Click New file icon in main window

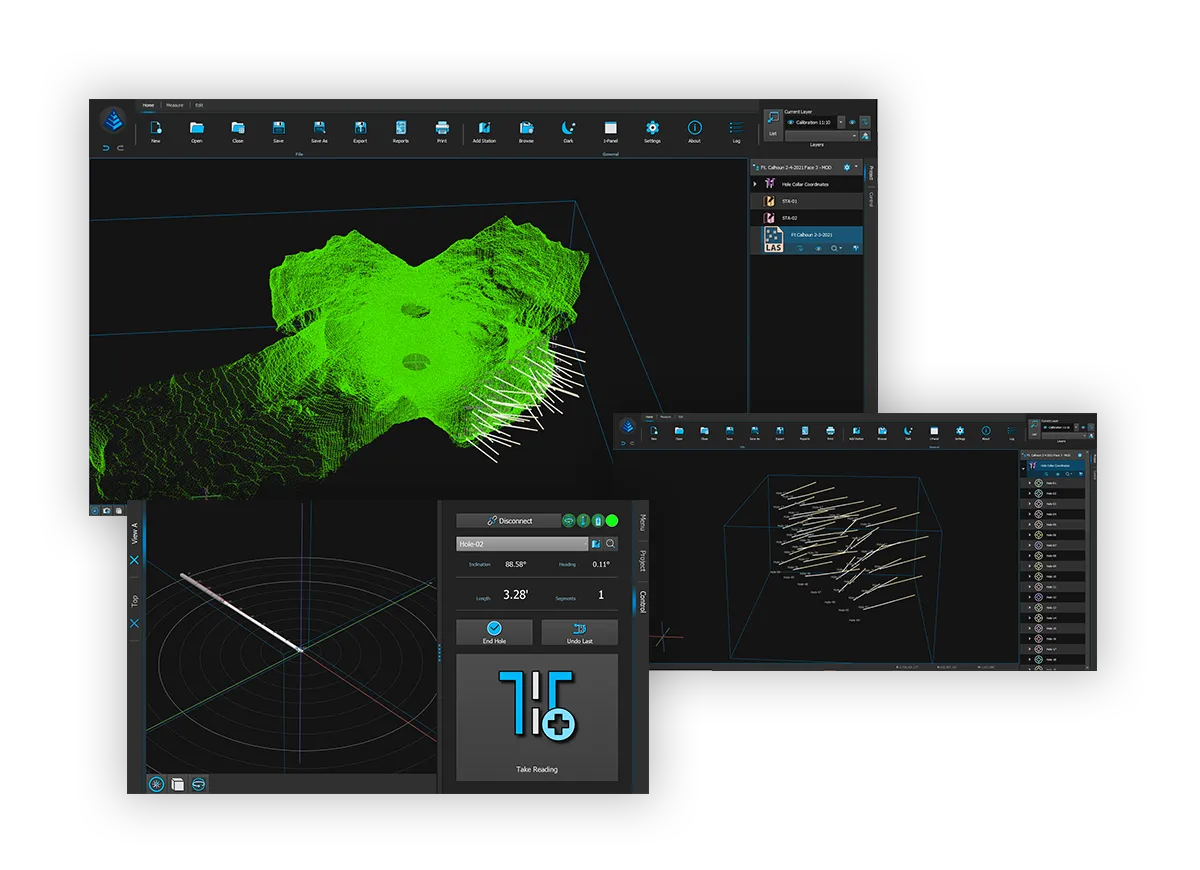point(156,128)
